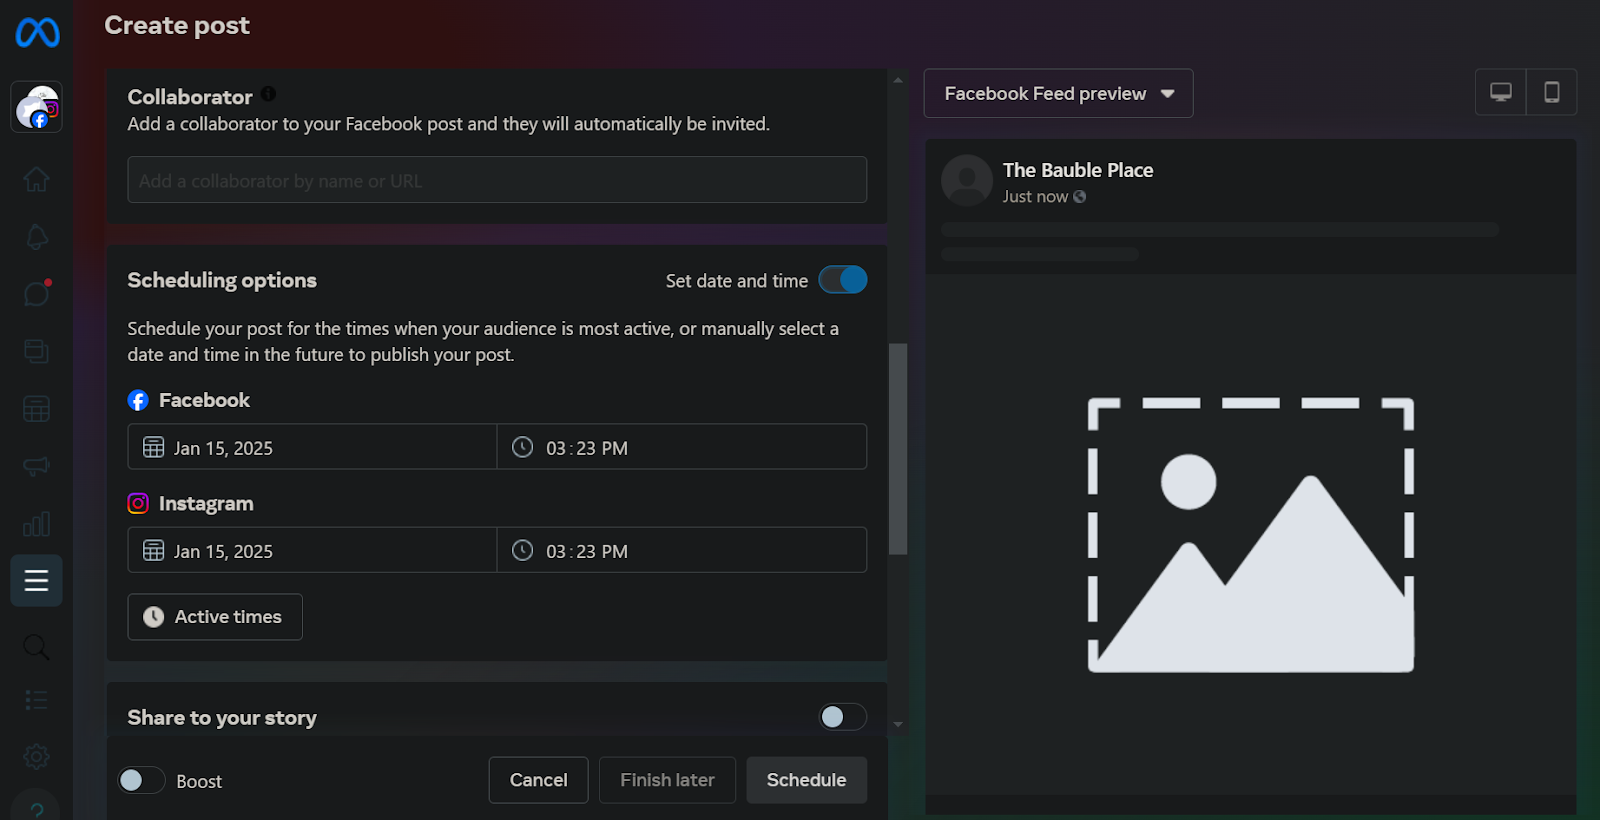Viewport: 1600px width, 820px height.
Task: Turn off Set date and time toggle
Action: click(843, 280)
